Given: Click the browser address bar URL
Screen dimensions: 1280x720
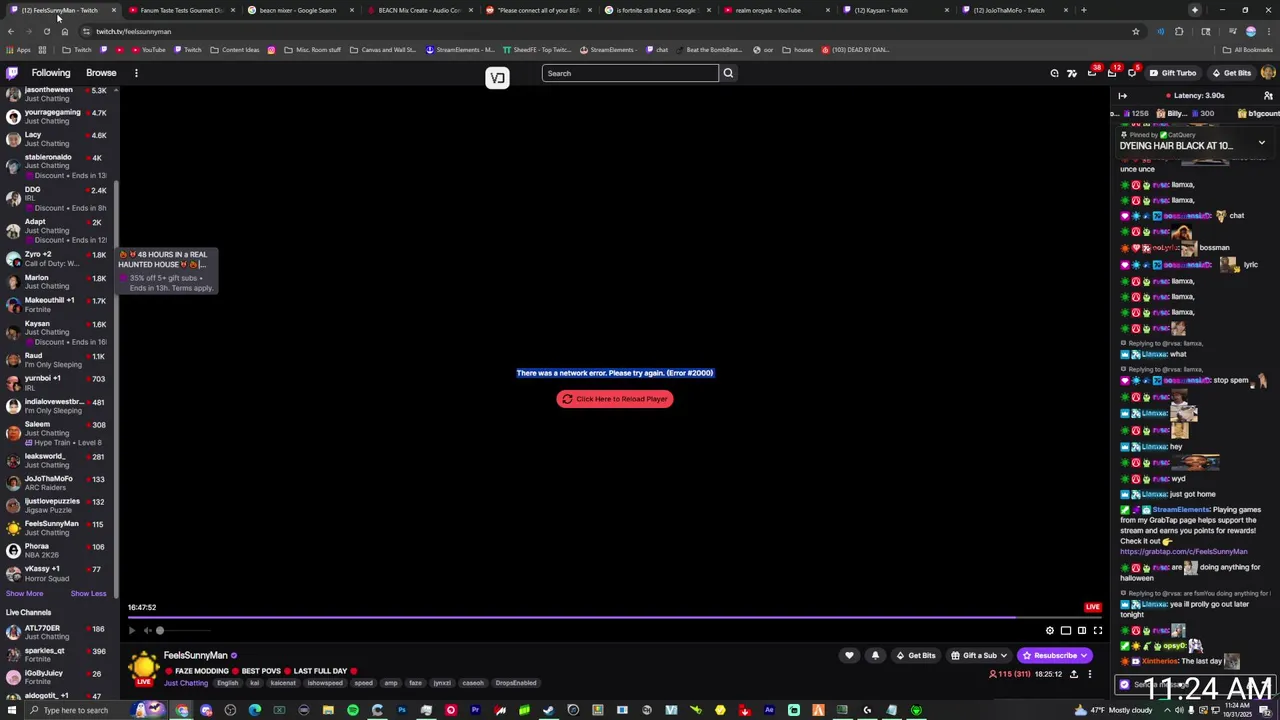Looking at the screenshot, I should [134, 31].
